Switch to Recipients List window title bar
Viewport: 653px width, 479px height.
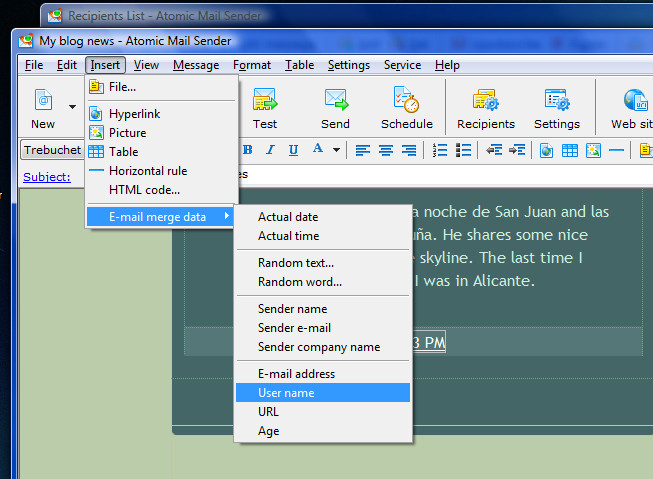pyautogui.click(x=346, y=16)
